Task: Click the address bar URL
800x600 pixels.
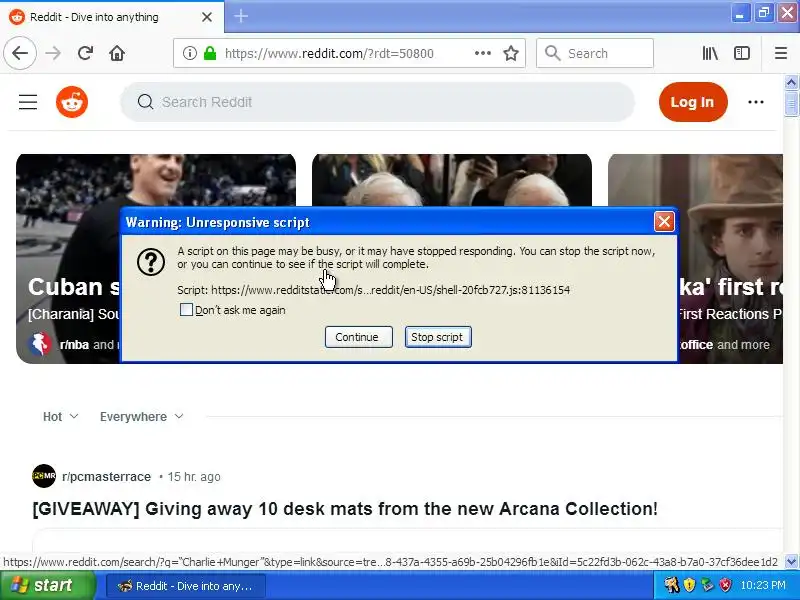Action: pos(329,53)
